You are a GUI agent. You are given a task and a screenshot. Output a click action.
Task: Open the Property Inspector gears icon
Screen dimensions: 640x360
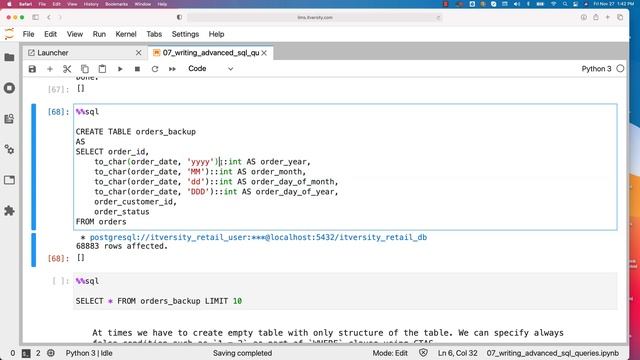pos(9,149)
